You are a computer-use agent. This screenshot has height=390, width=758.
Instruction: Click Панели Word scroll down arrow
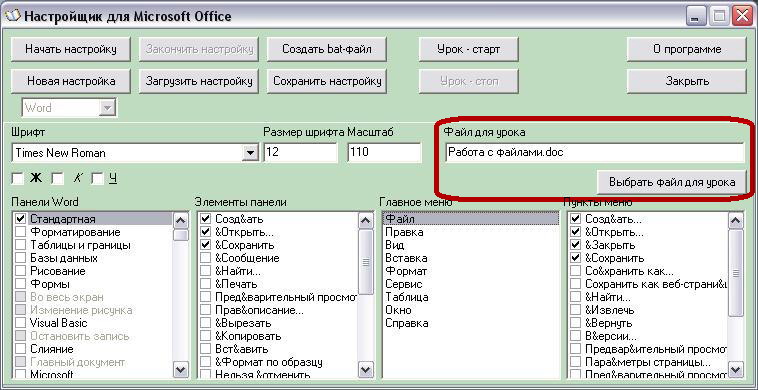pos(181,370)
